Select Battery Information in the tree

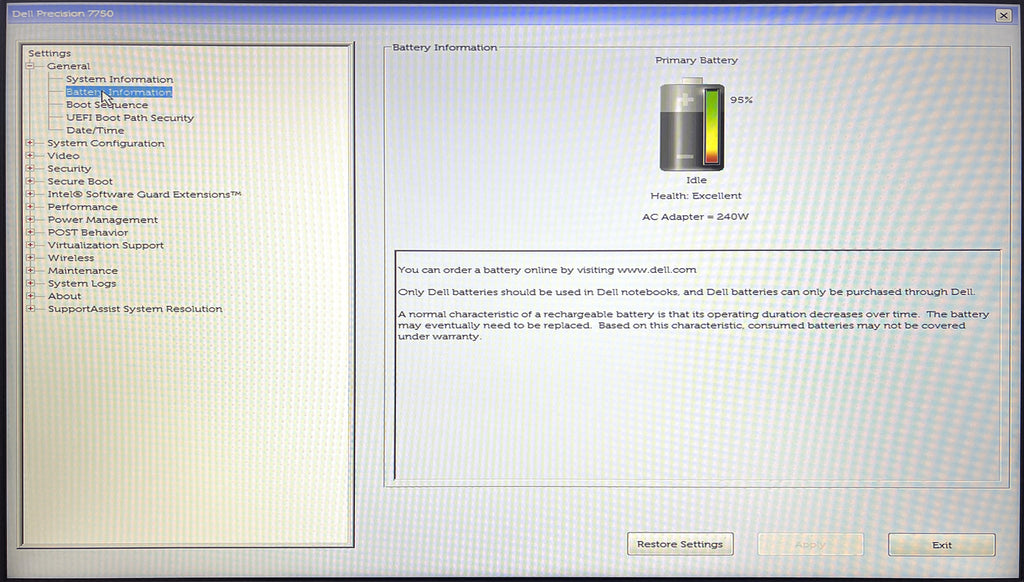click(119, 92)
